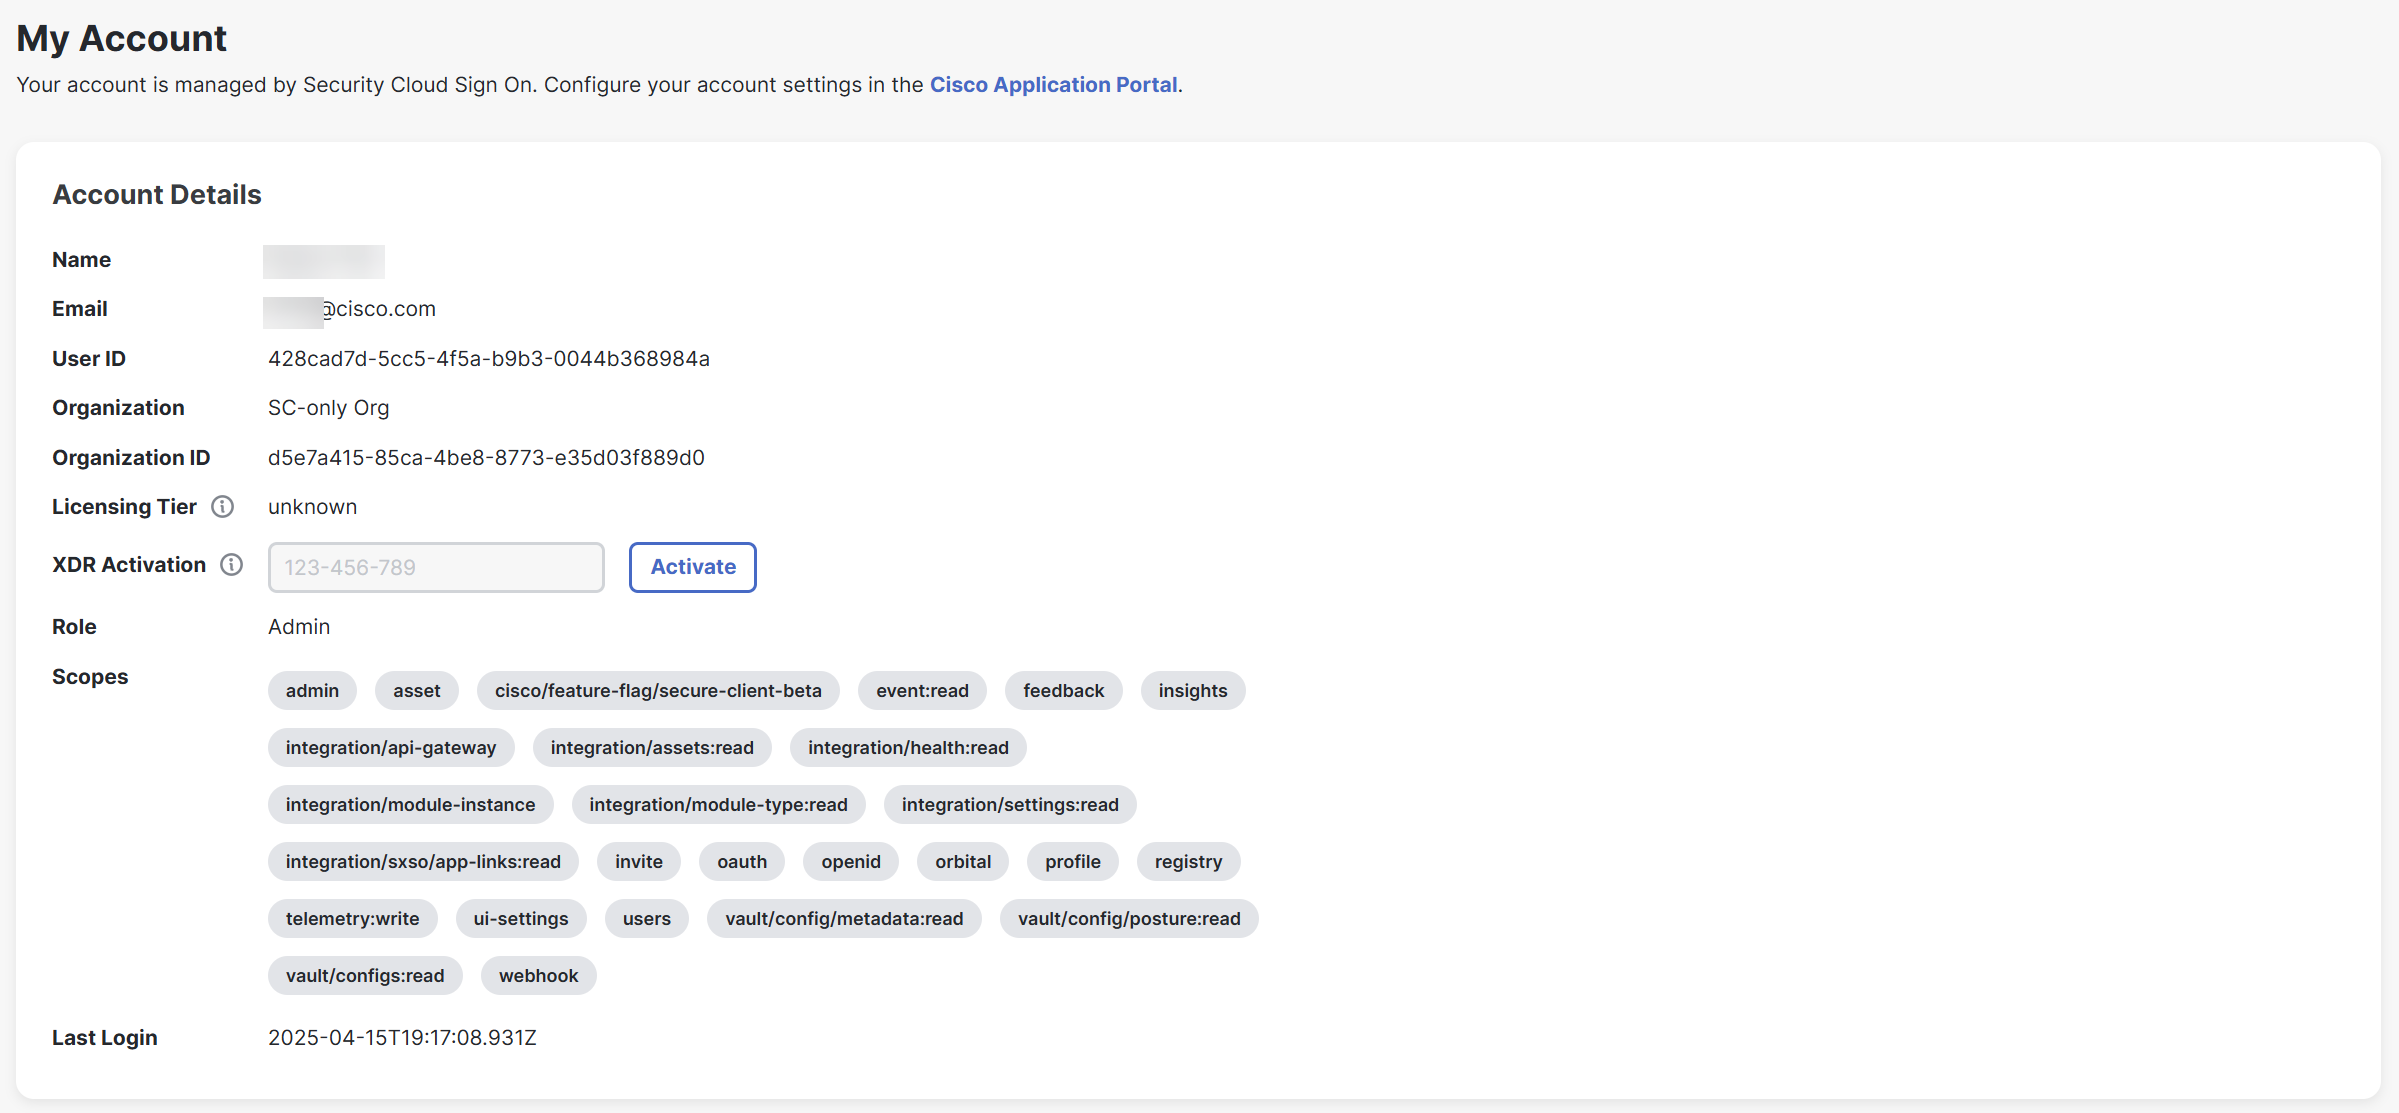Click the oauth scope tag
2399x1113 pixels.
(742, 862)
